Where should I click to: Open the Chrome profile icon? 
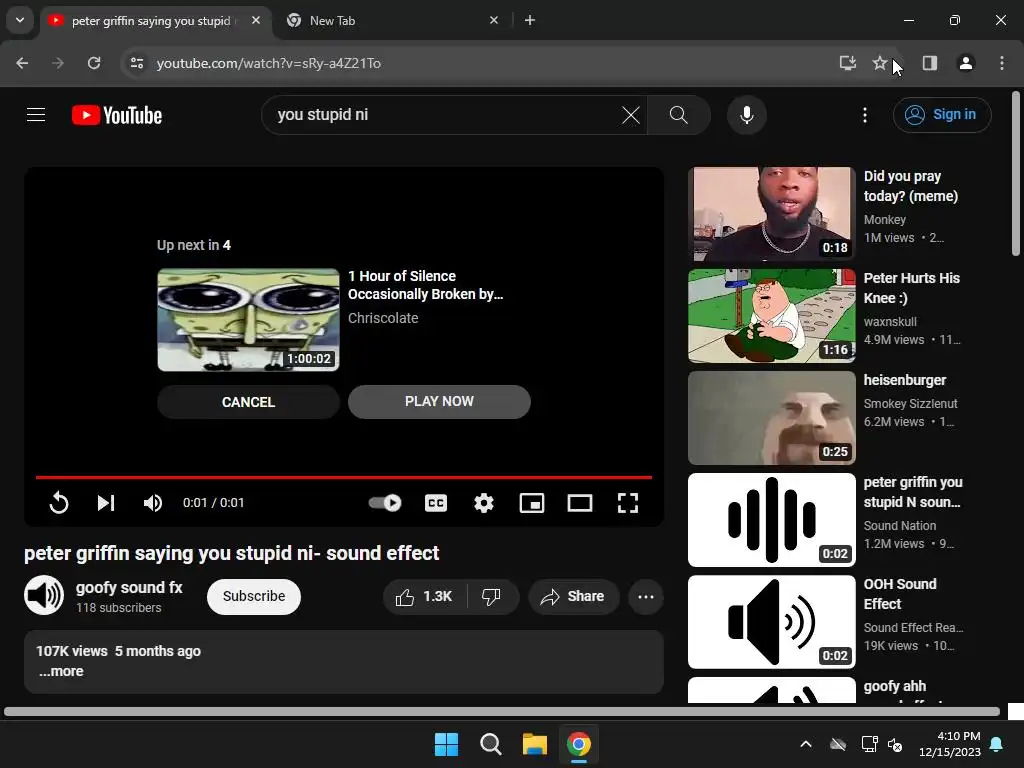tap(966, 63)
